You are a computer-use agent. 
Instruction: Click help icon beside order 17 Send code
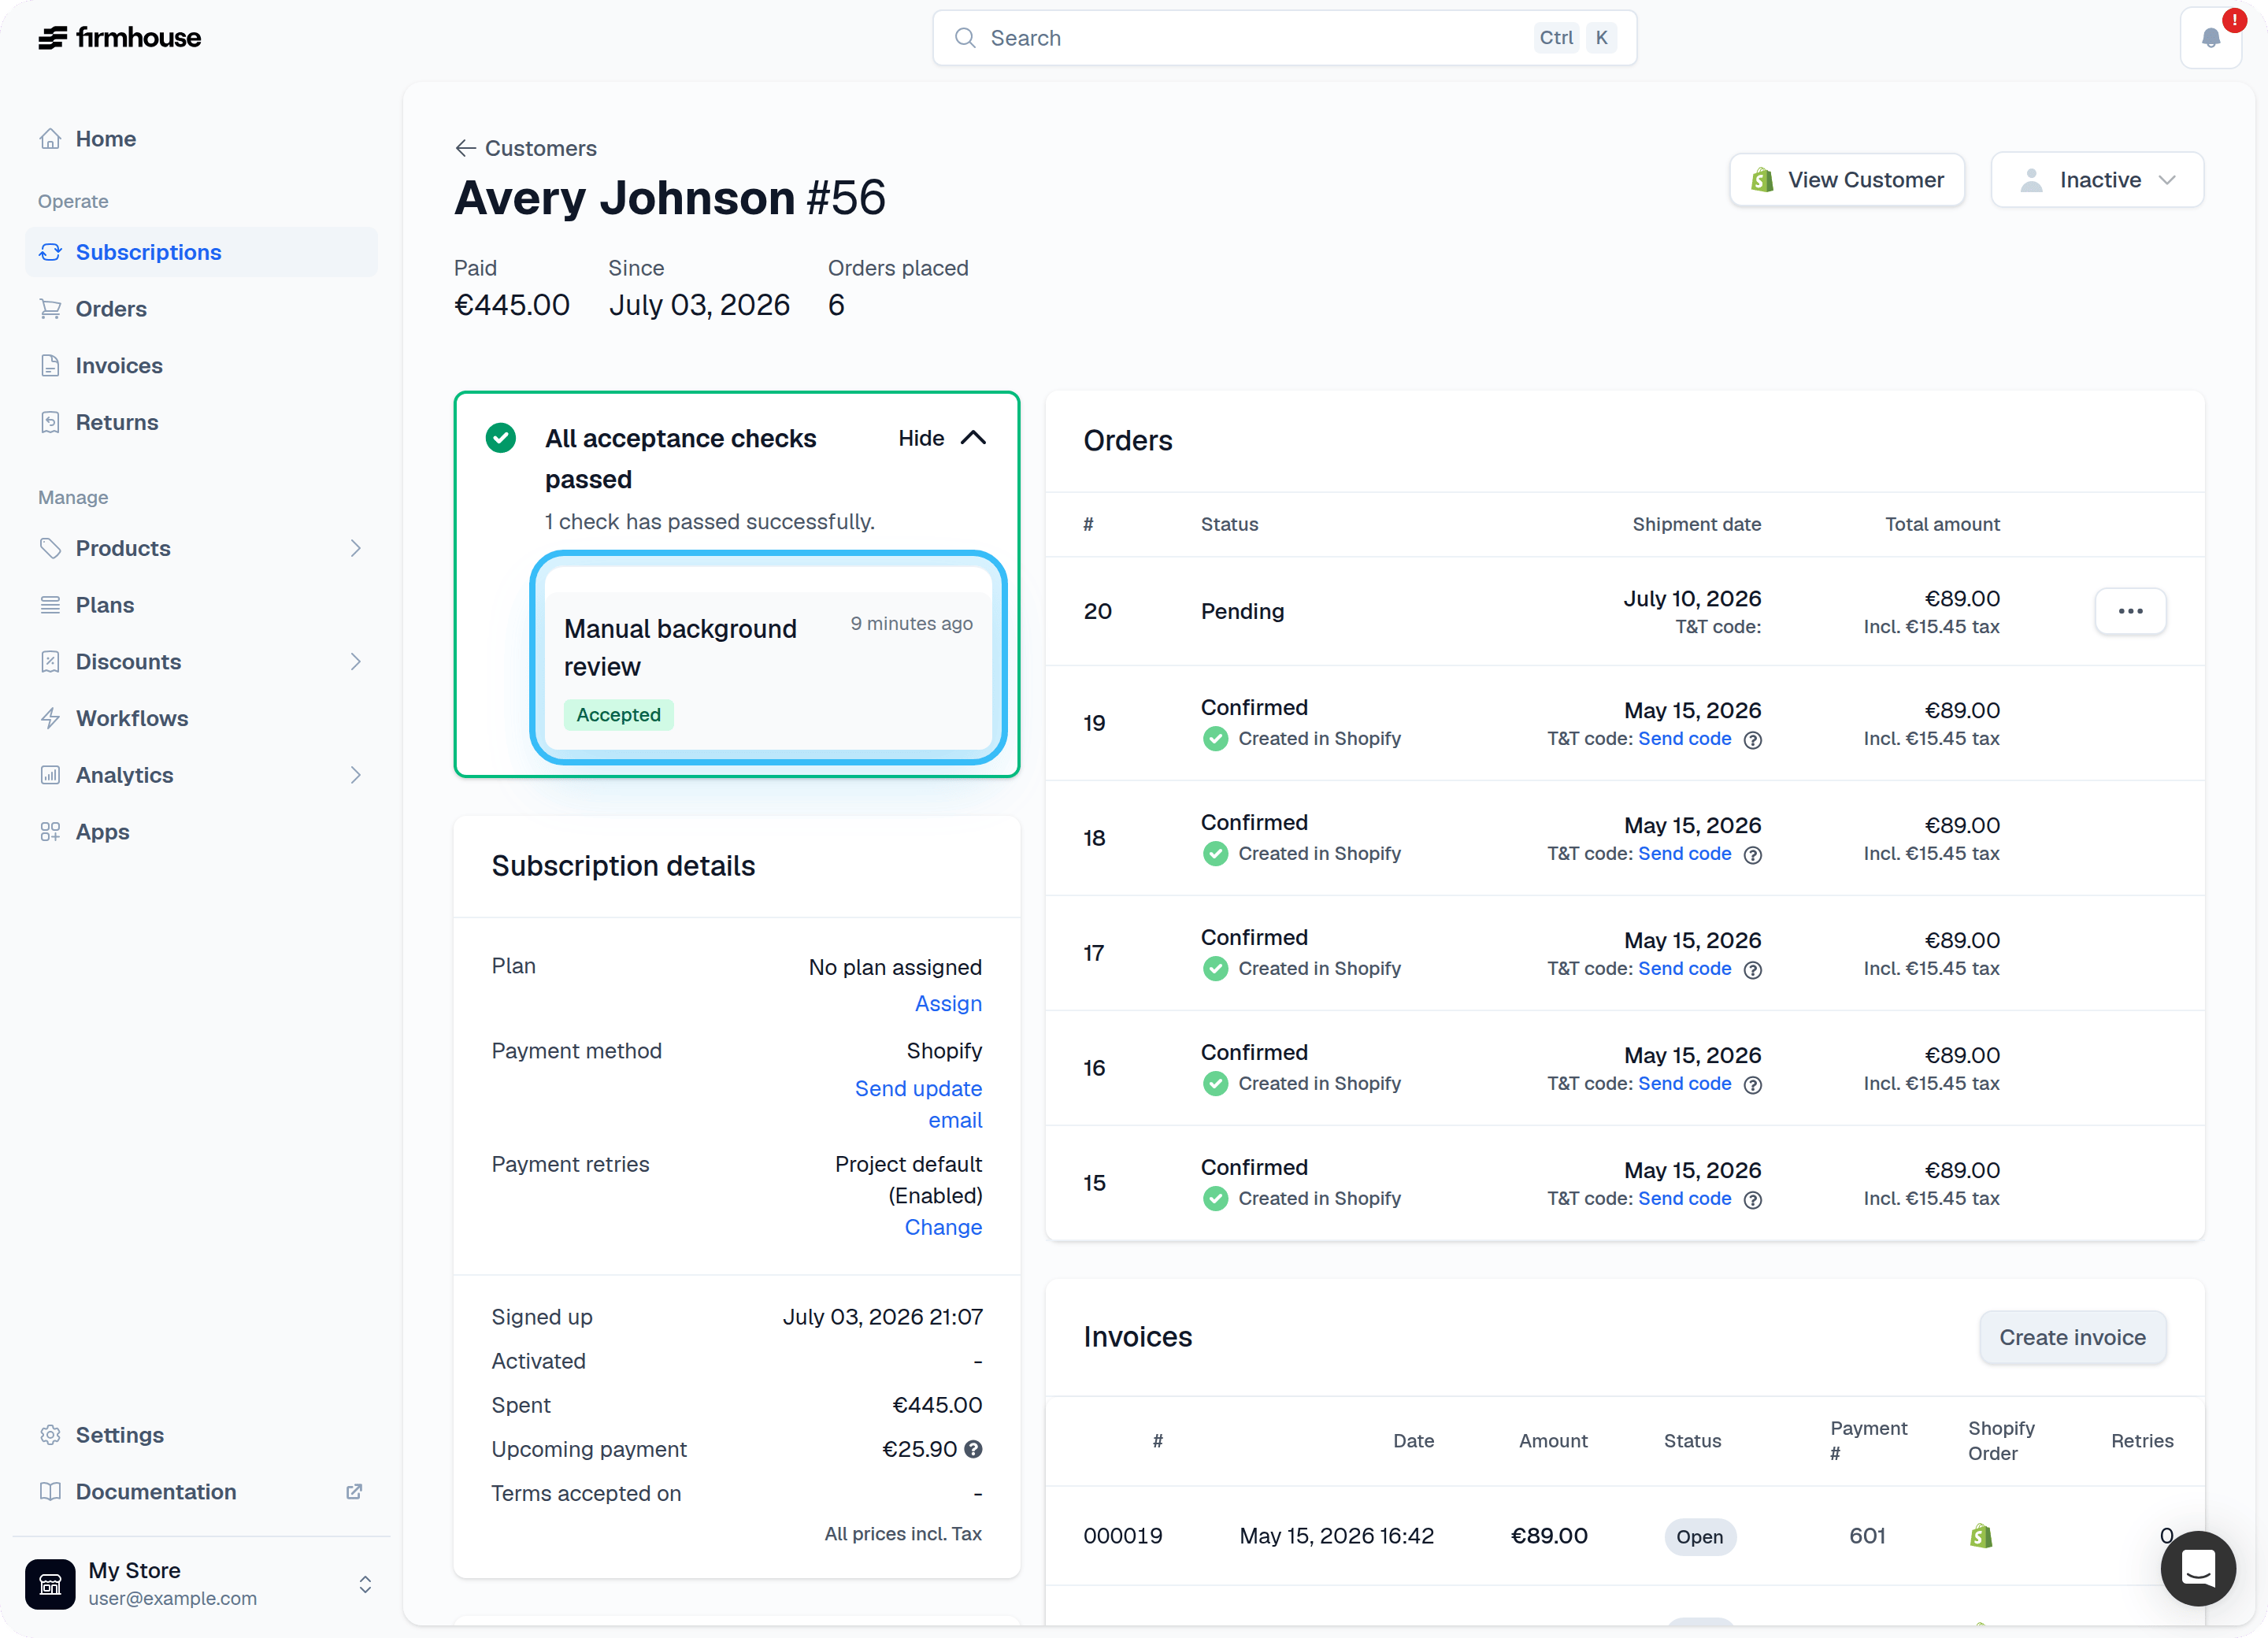point(1752,970)
